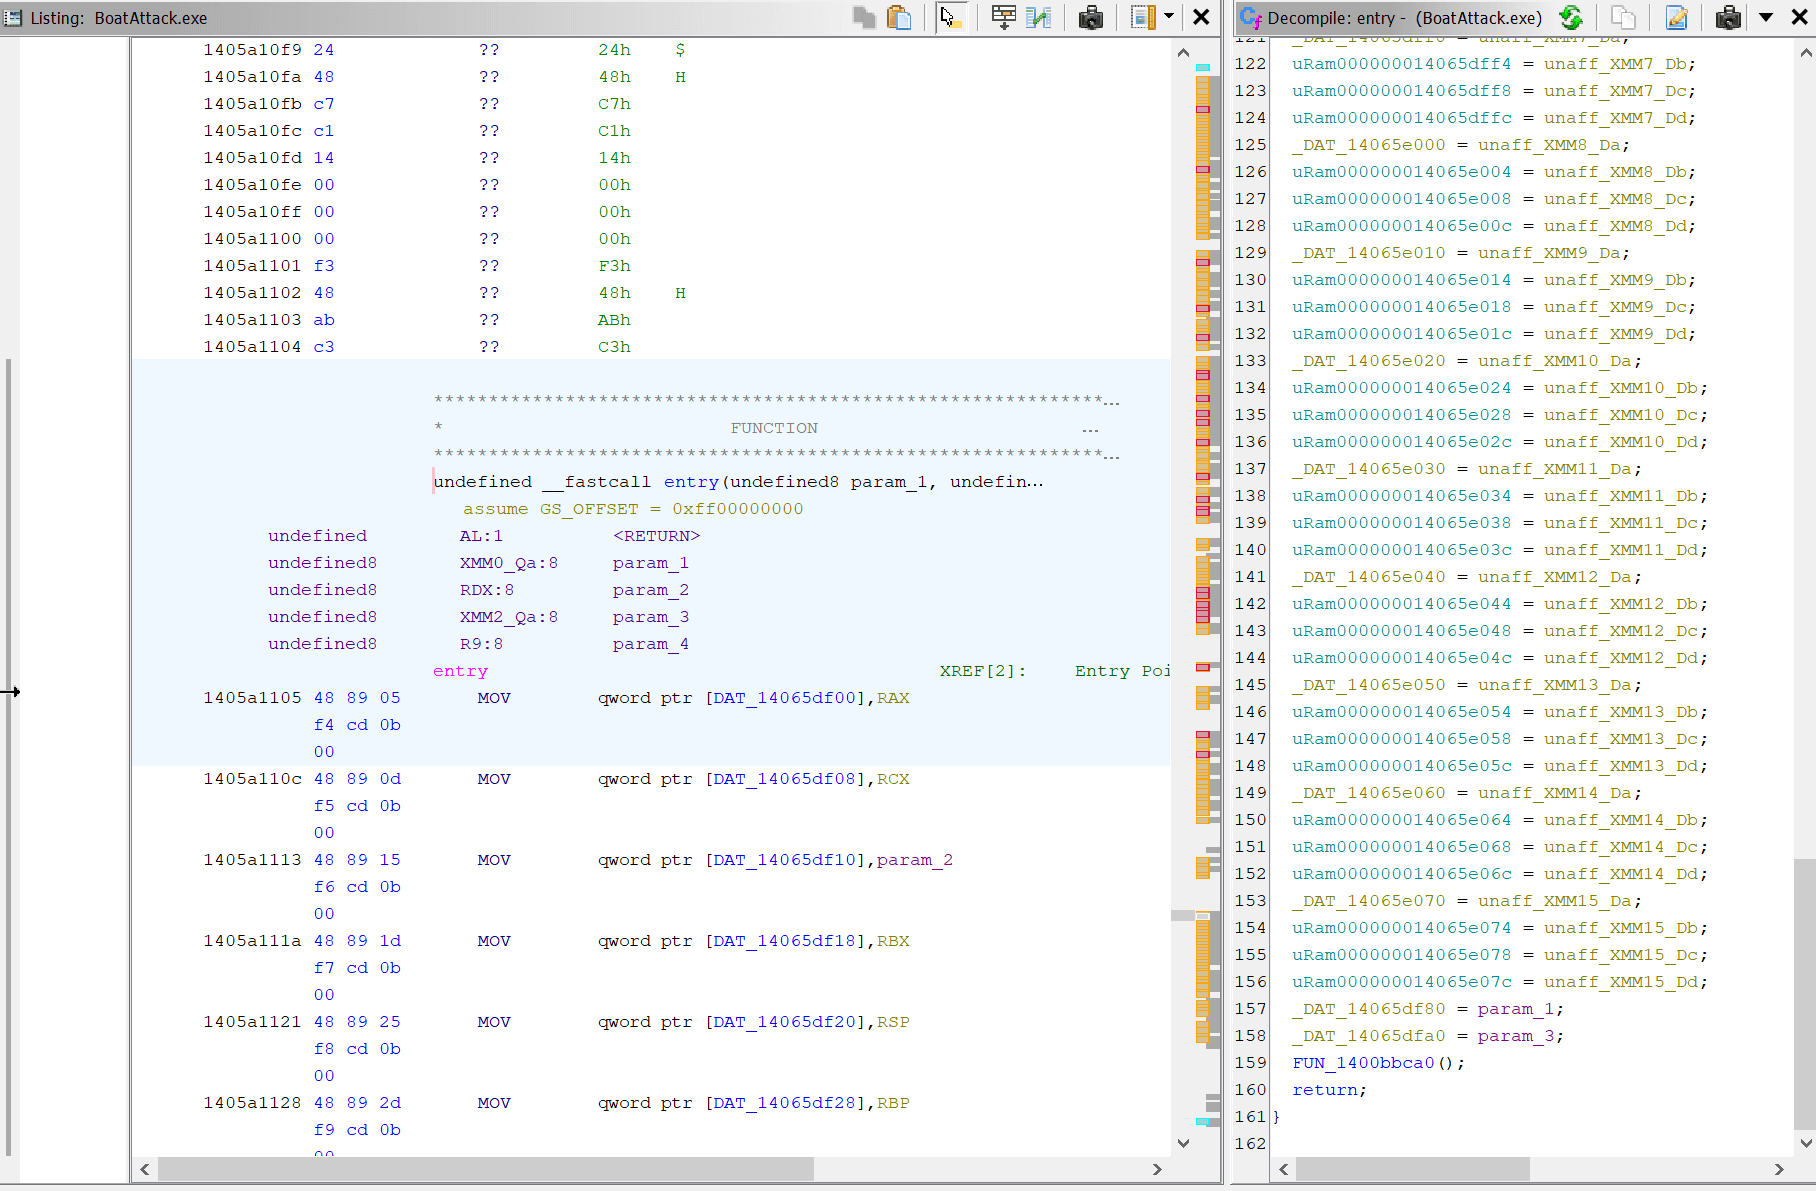The image size is (1816, 1191).
Task: Click the Listing horizontal scrollbar right arrow
Action: [1157, 1169]
